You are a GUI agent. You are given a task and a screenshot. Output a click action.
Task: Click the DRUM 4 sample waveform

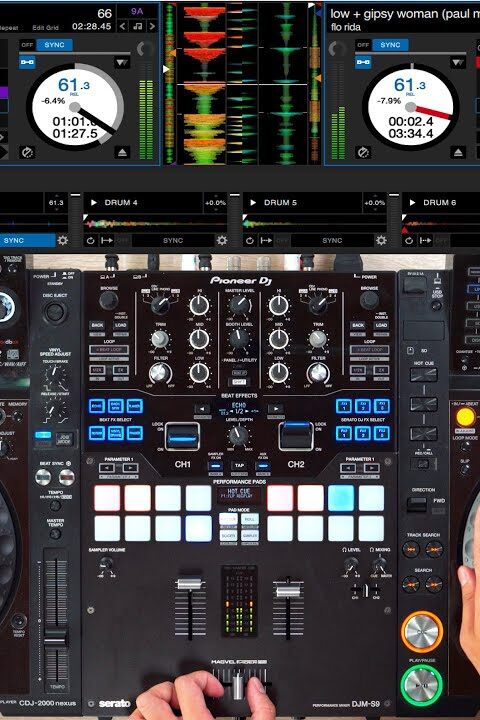click(155, 223)
